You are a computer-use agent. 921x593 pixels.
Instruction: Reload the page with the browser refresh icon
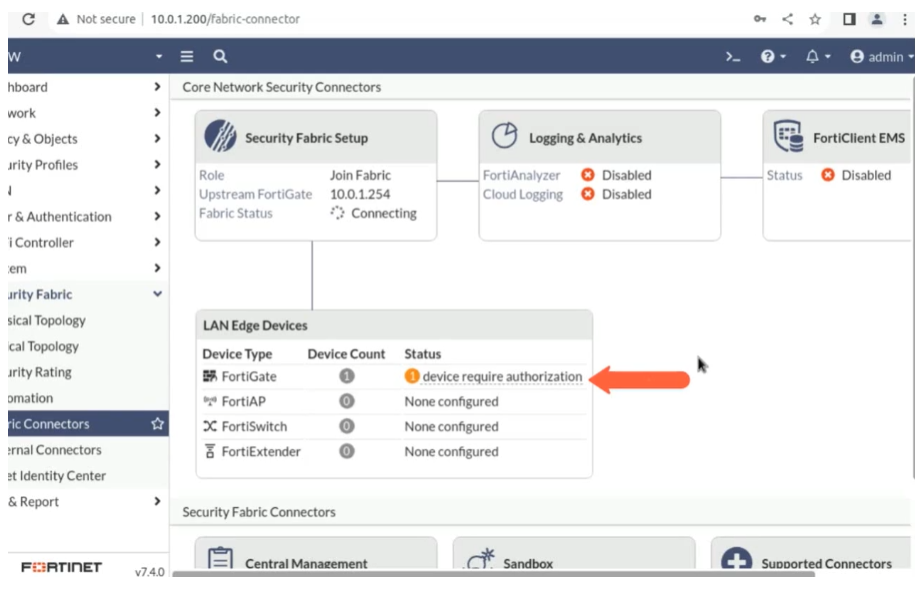pos(28,19)
